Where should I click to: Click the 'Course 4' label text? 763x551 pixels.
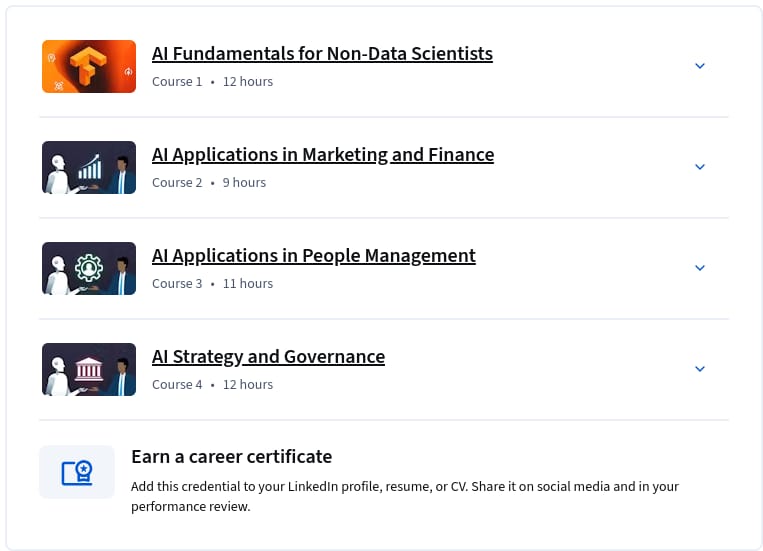(177, 385)
